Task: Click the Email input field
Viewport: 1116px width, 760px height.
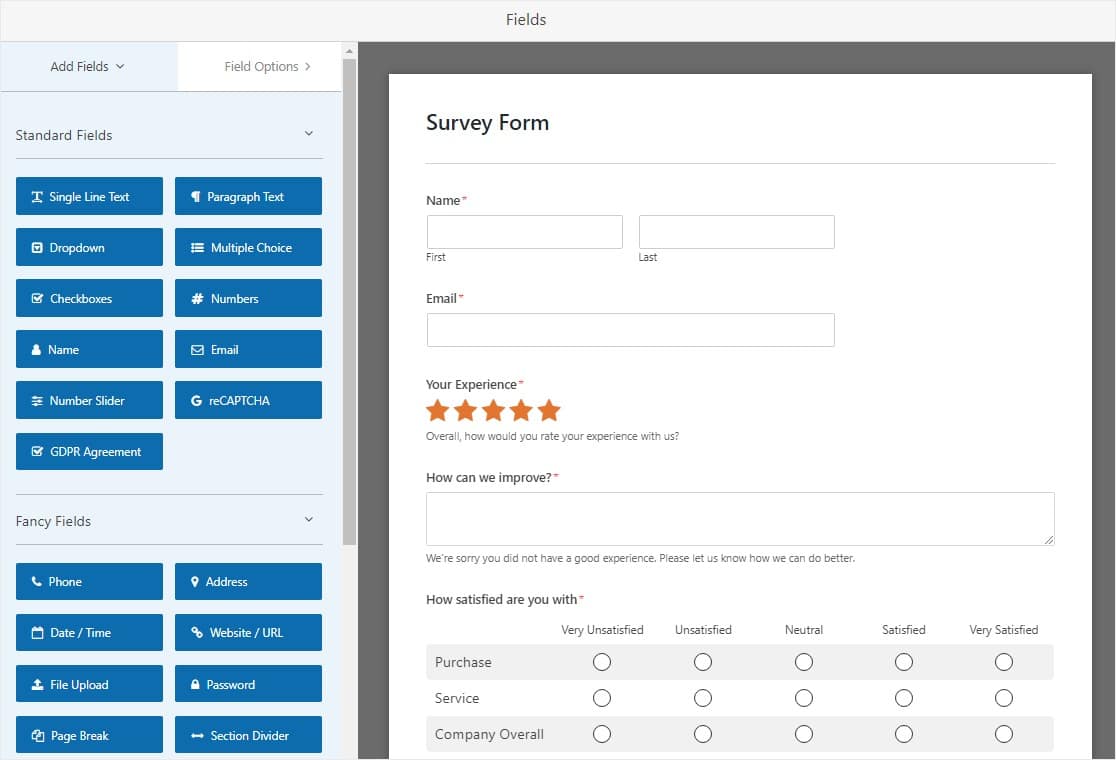Action: (x=631, y=330)
